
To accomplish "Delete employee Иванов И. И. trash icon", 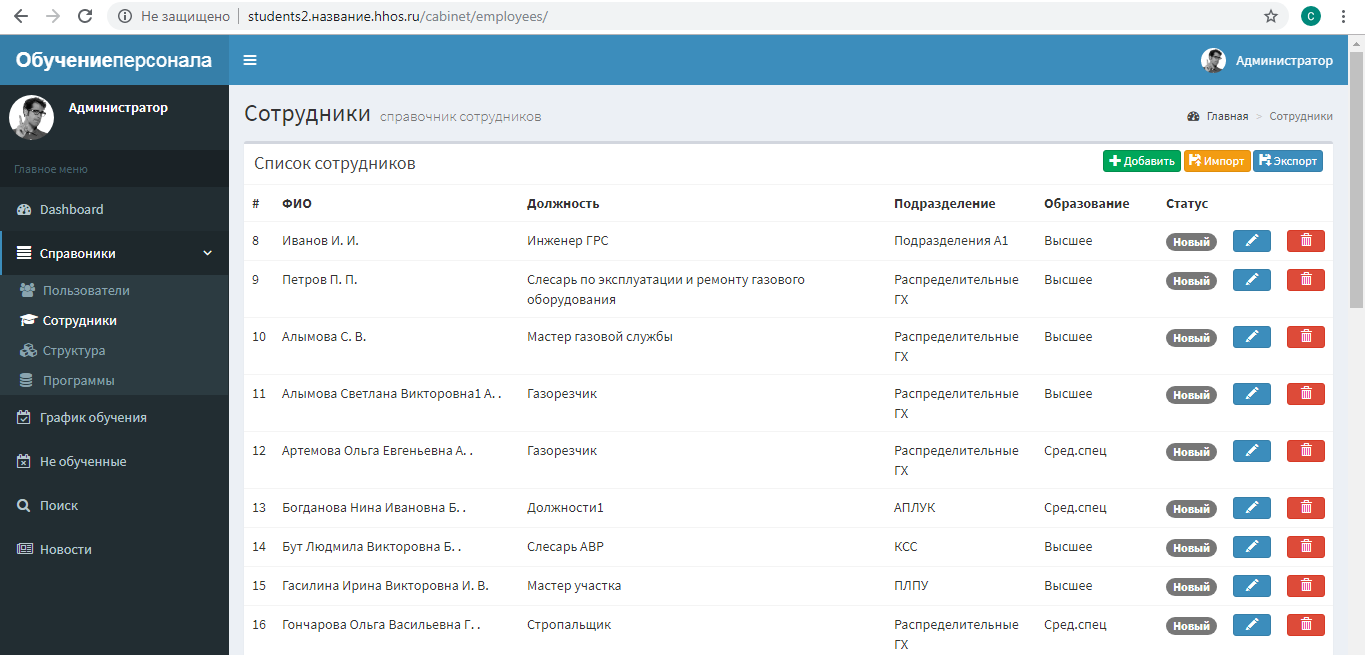I will 1306,241.
